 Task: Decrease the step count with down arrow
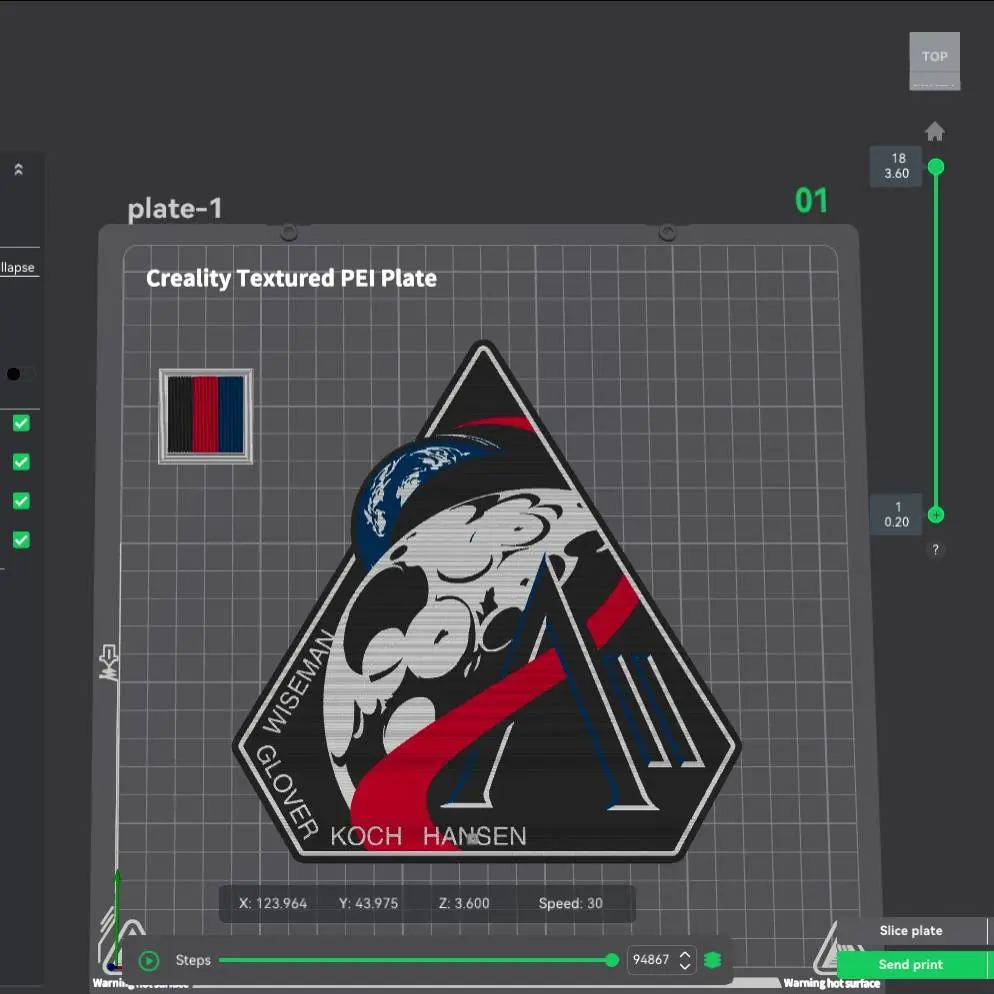pyautogui.click(x=685, y=966)
